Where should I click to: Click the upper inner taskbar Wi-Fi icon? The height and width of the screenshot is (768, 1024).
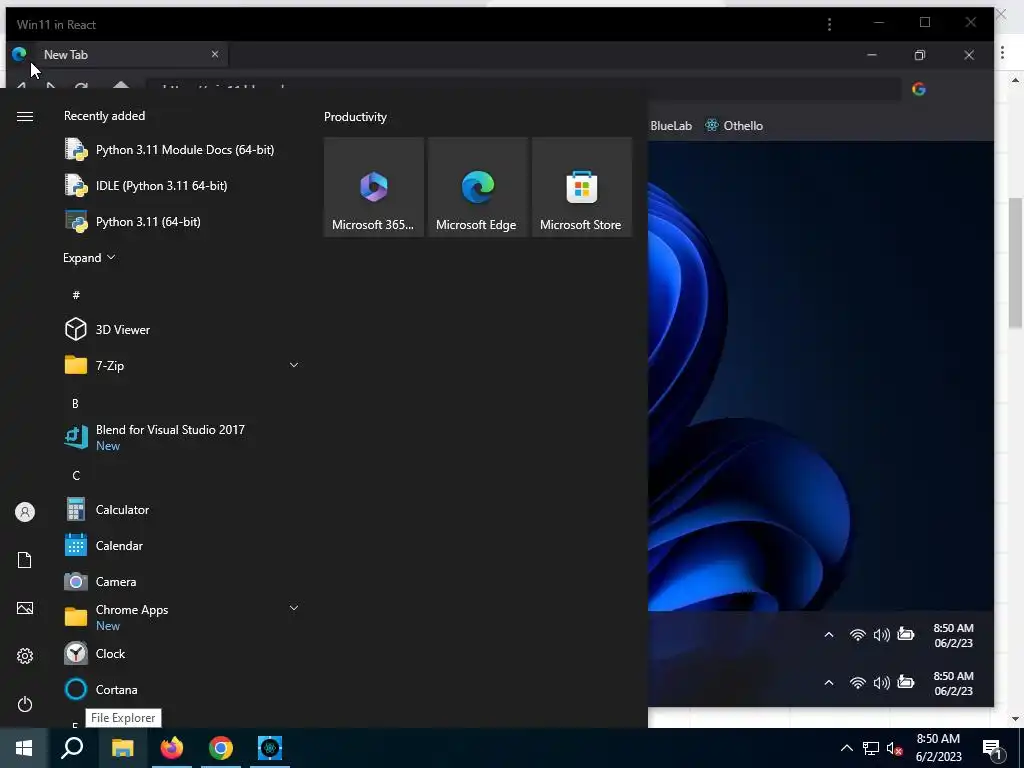pos(857,634)
